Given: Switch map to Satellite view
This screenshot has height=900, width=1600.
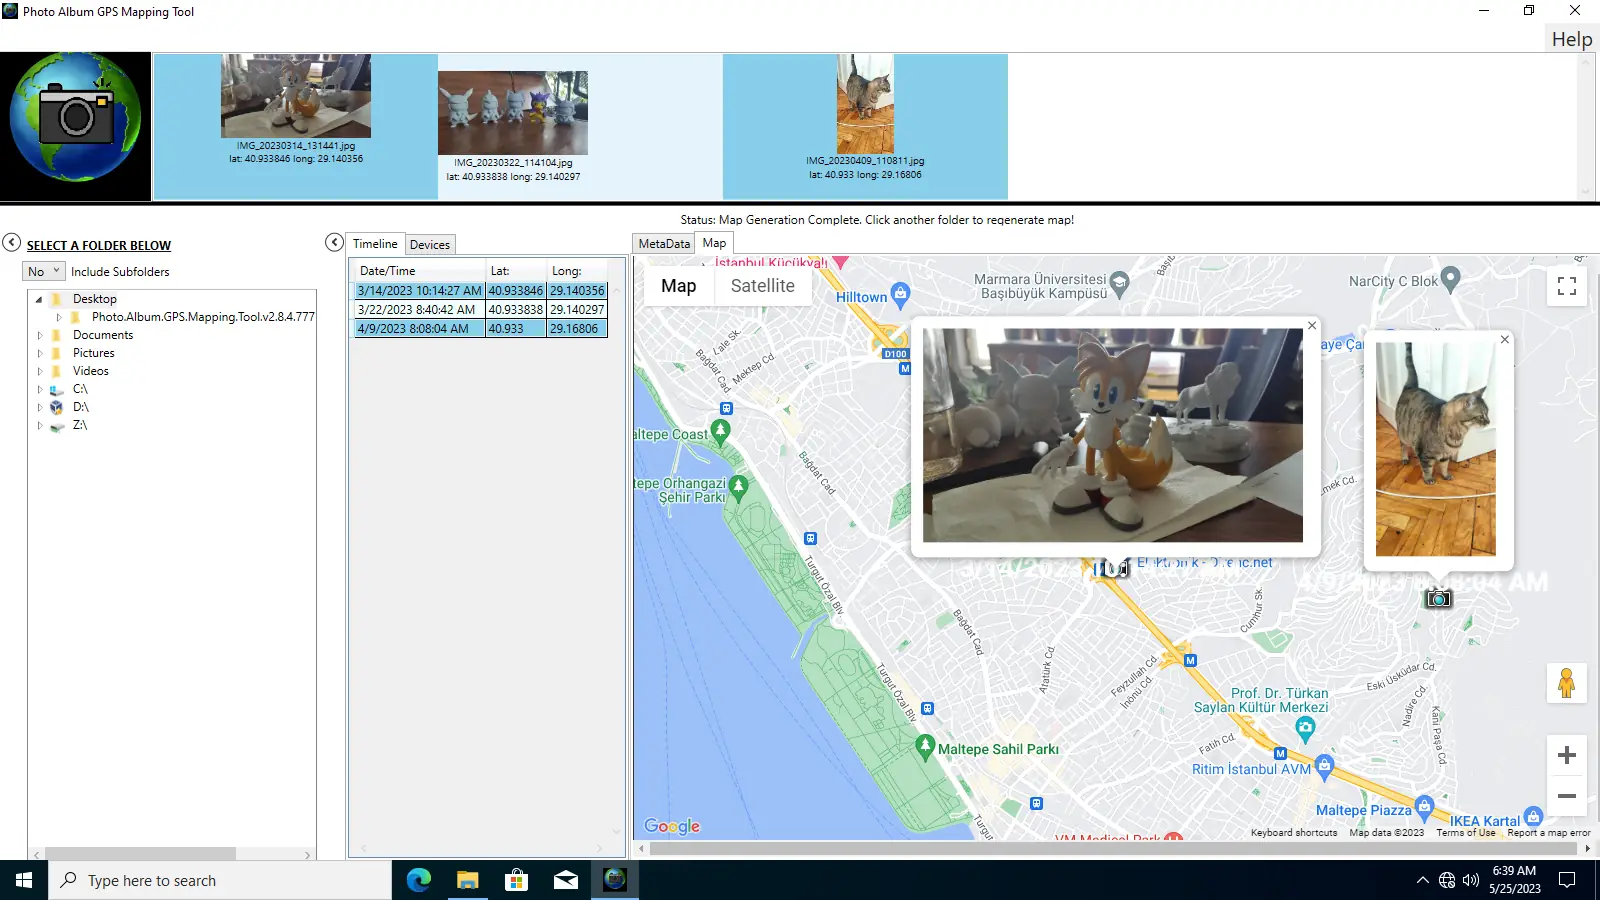Looking at the screenshot, I should tap(762, 286).
